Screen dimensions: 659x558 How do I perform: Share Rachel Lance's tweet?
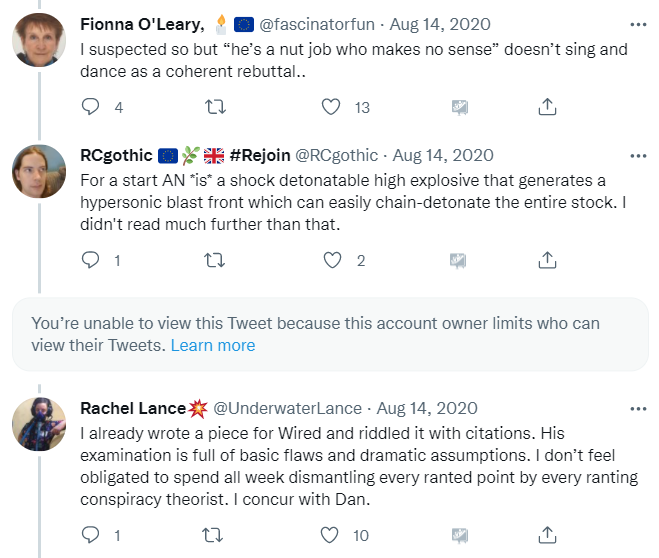(x=547, y=535)
